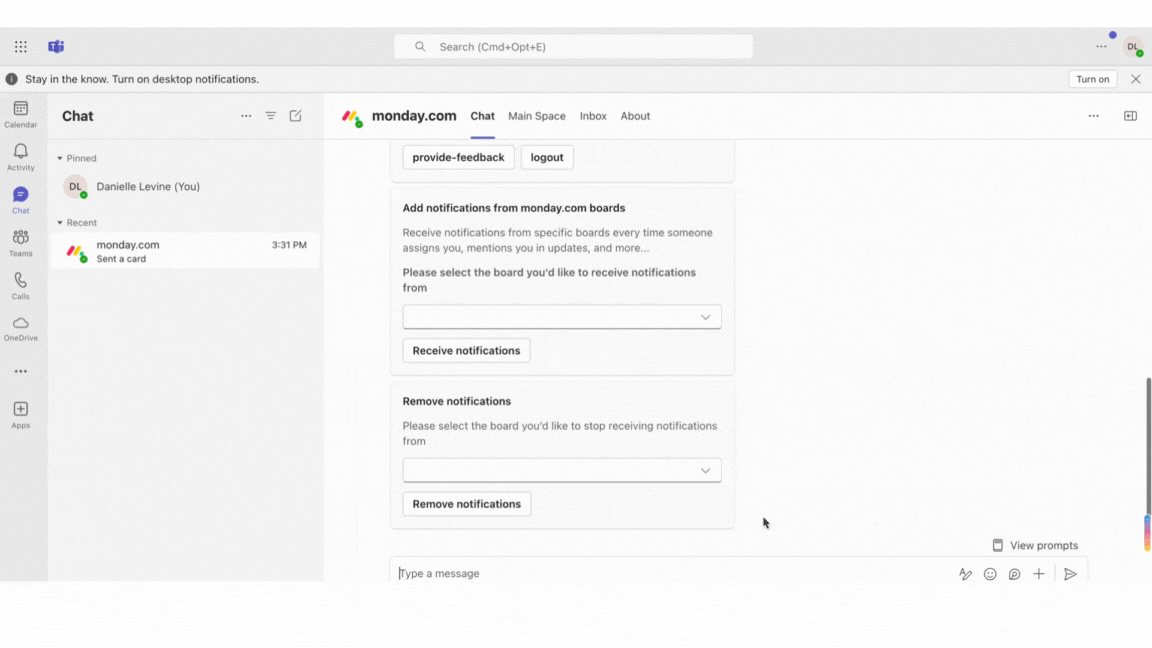Click the "Chat" panel heading
The width and height of the screenshot is (1152, 648).
pos(78,116)
